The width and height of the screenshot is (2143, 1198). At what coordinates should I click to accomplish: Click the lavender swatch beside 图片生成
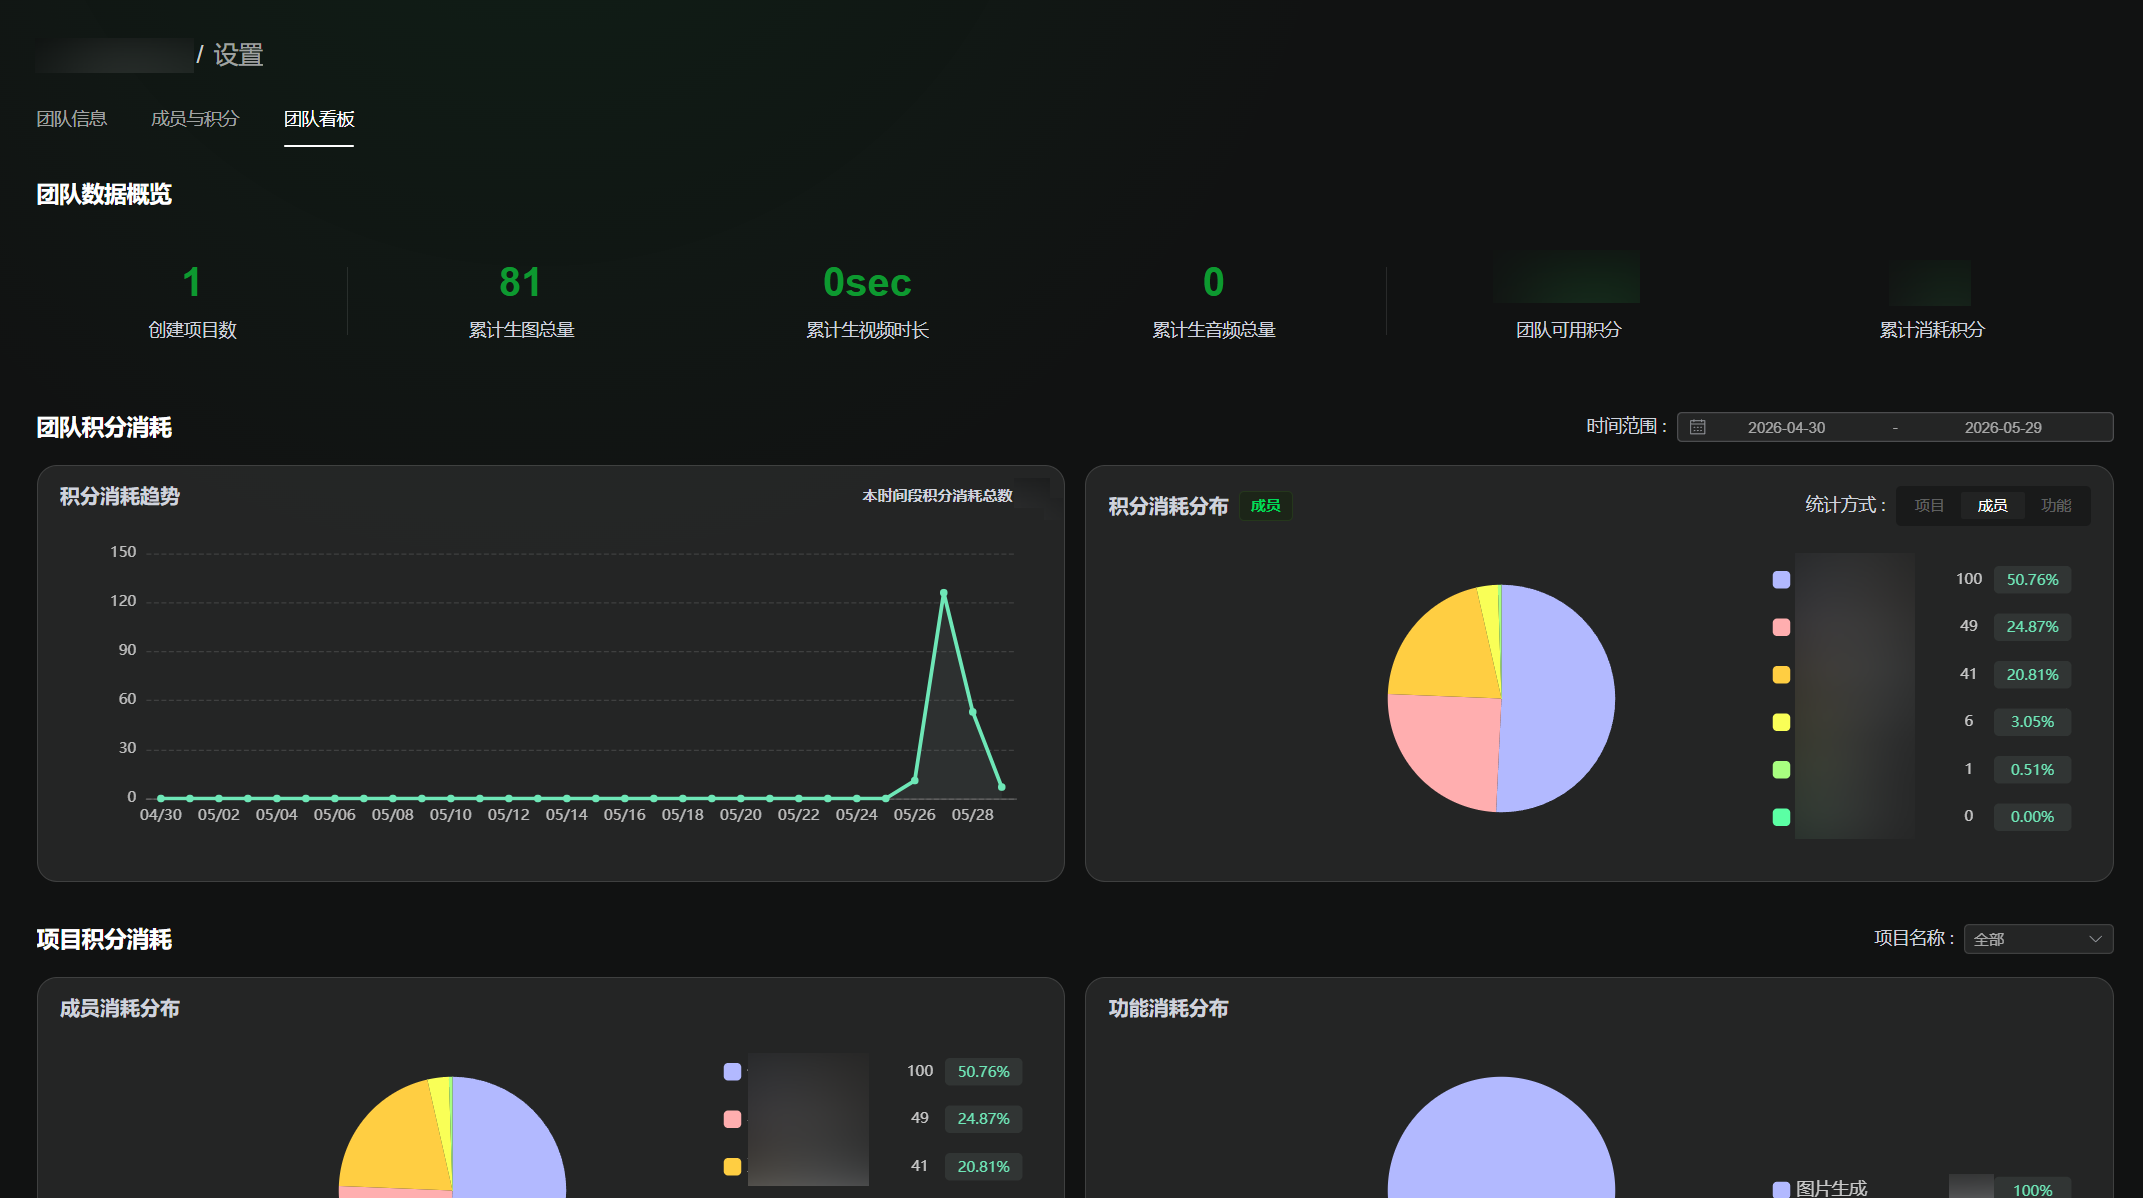[1781, 1189]
